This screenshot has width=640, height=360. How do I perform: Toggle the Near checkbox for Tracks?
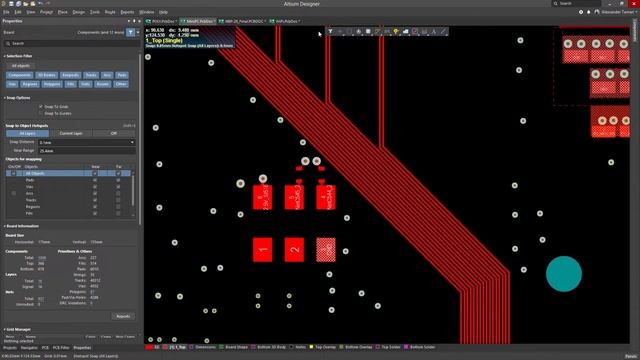point(95,200)
